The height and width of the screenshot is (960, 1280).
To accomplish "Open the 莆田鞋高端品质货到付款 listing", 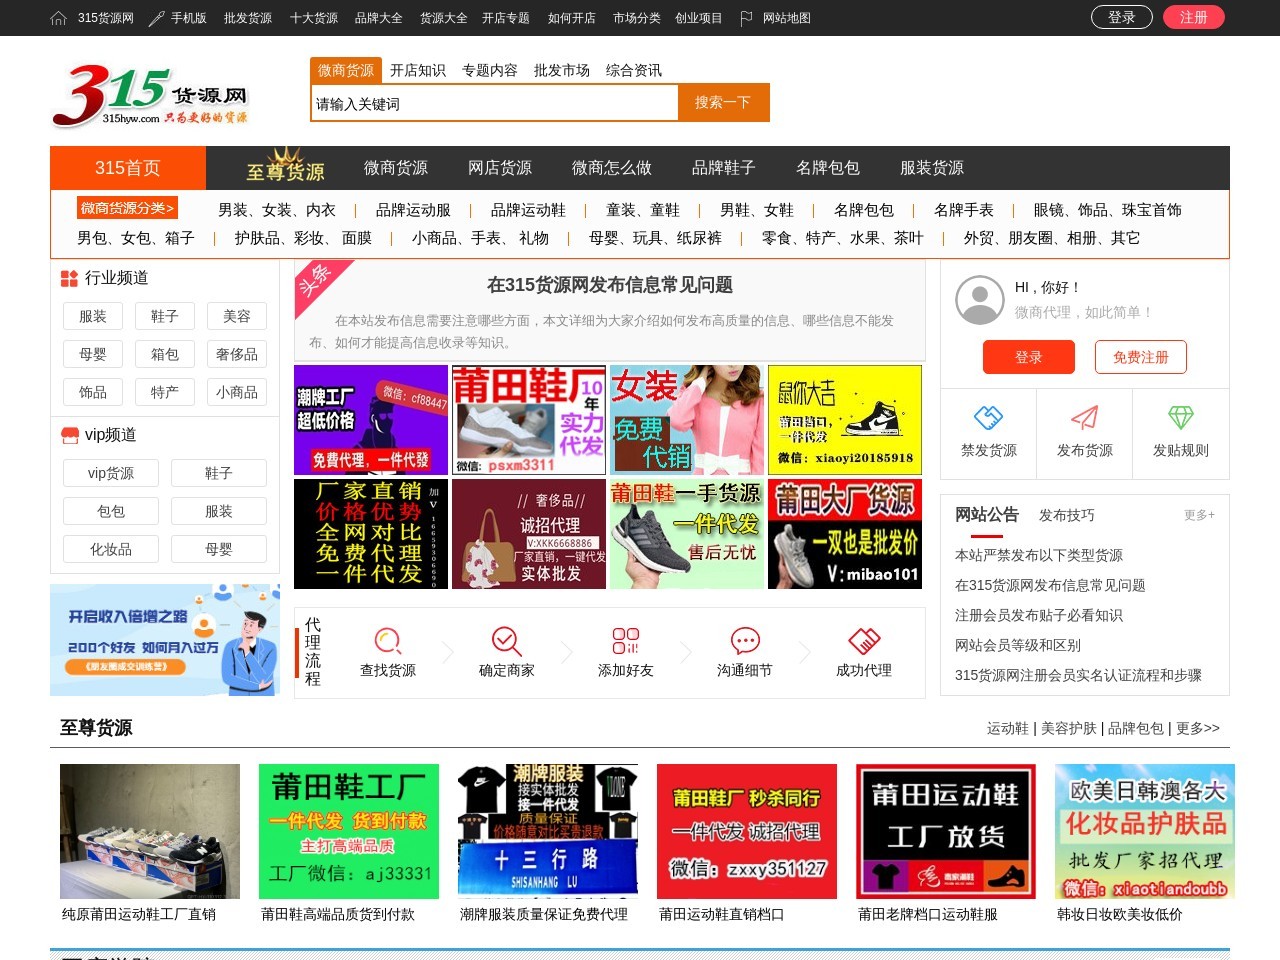I will click(x=338, y=914).
